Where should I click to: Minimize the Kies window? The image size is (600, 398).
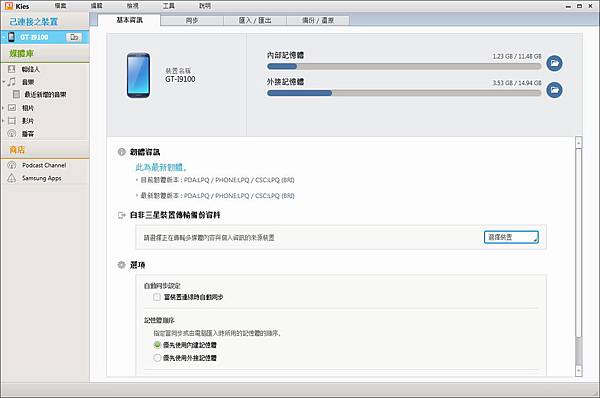(x=568, y=6)
